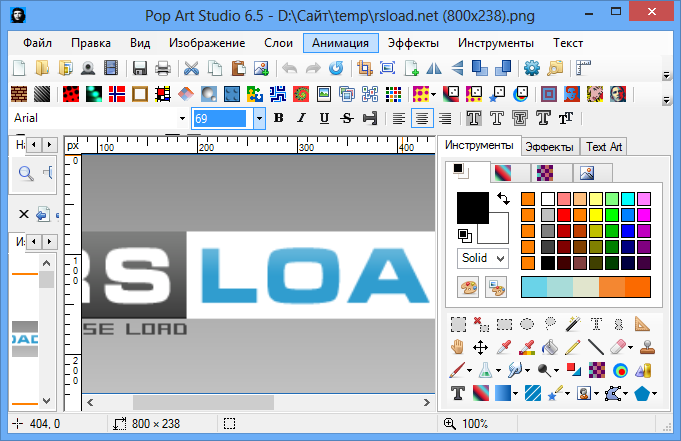Set text alignment to center
The image size is (681, 441).
coord(422,118)
